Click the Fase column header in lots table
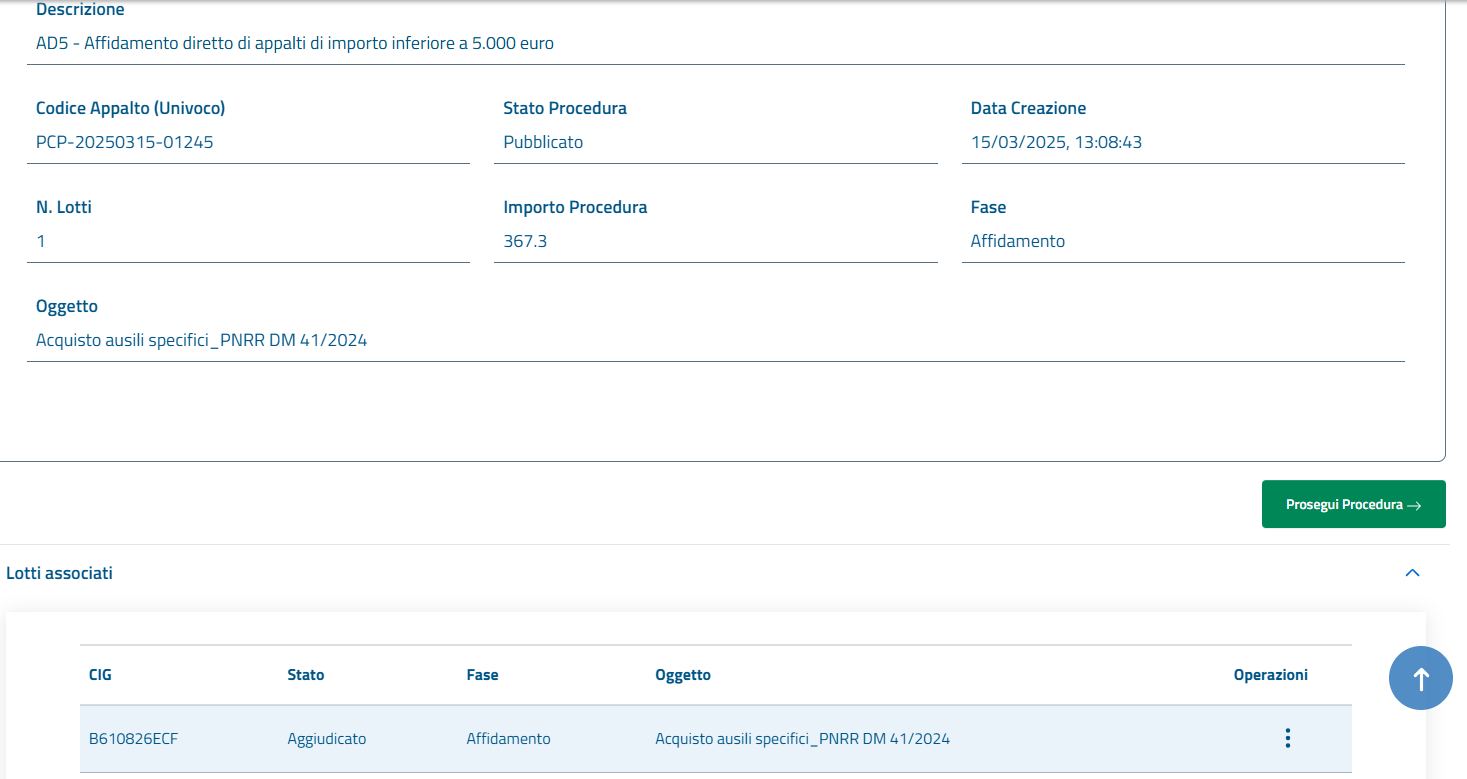 click(x=482, y=675)
